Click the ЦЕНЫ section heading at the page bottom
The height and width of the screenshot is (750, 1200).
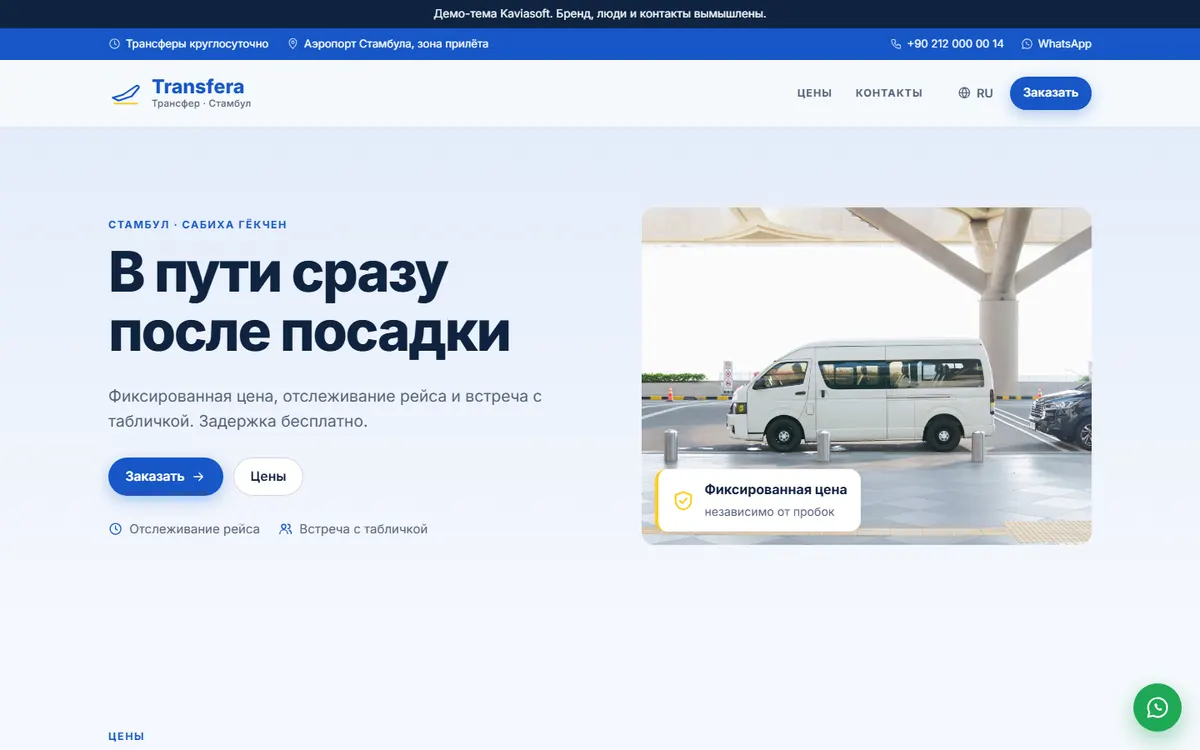coord(126,736)
